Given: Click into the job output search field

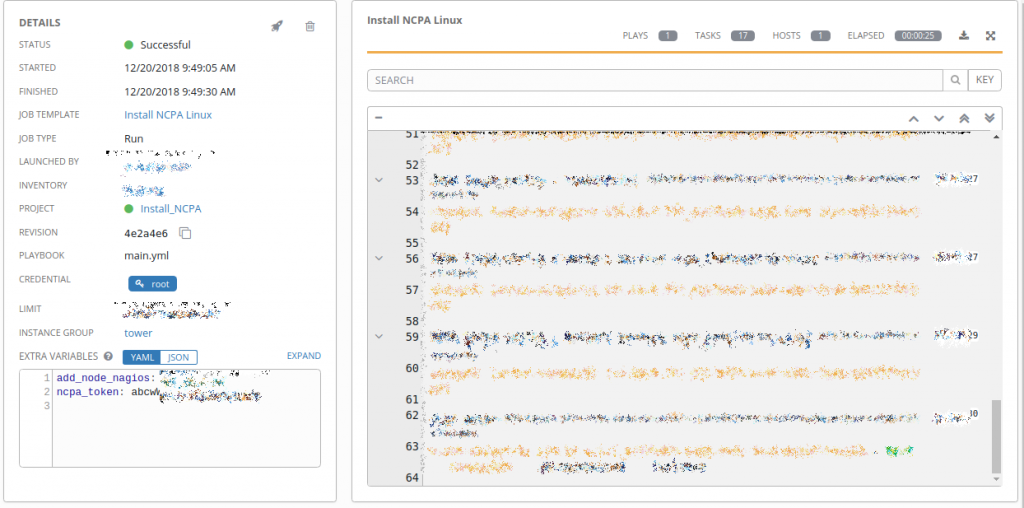Looking at the screenshot, I should pyautogui.click(x=655, y=80).
